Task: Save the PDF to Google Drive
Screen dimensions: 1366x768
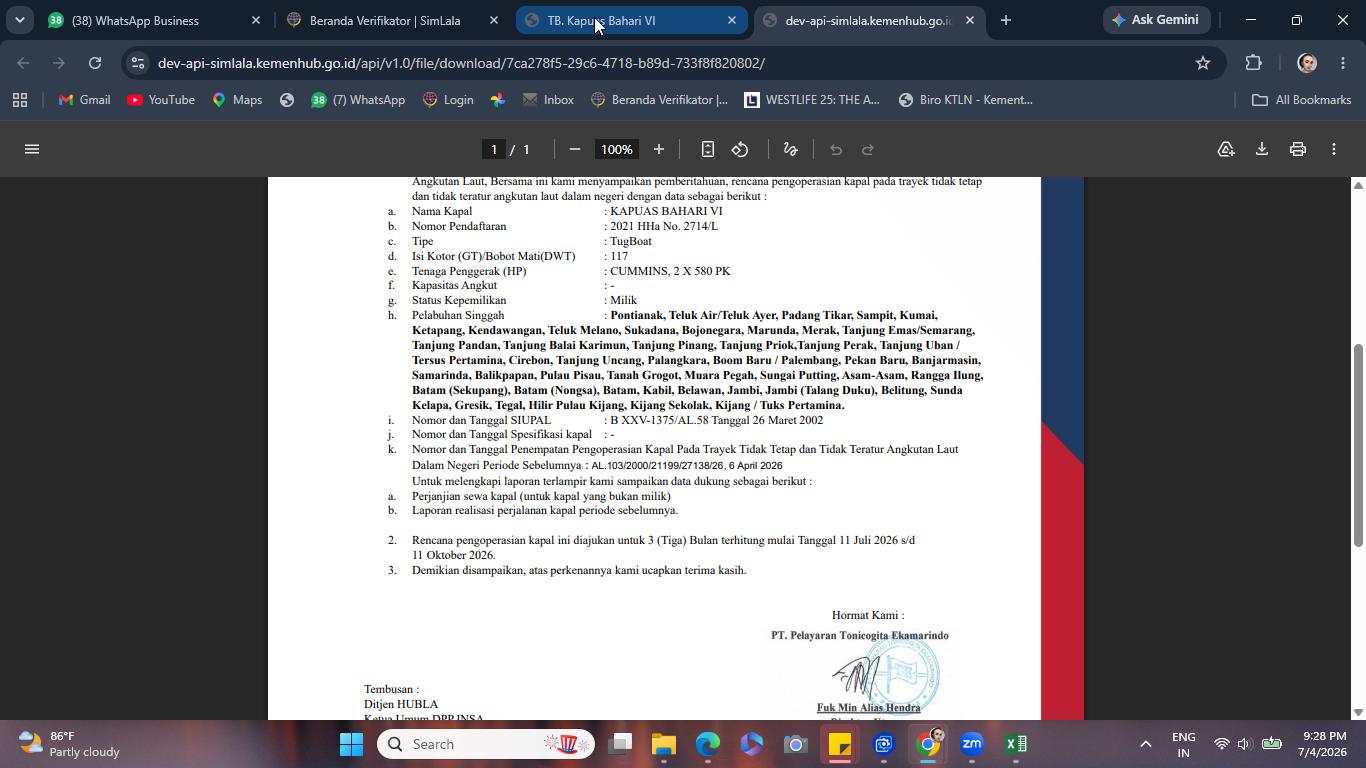Action: coord(1226,149)
